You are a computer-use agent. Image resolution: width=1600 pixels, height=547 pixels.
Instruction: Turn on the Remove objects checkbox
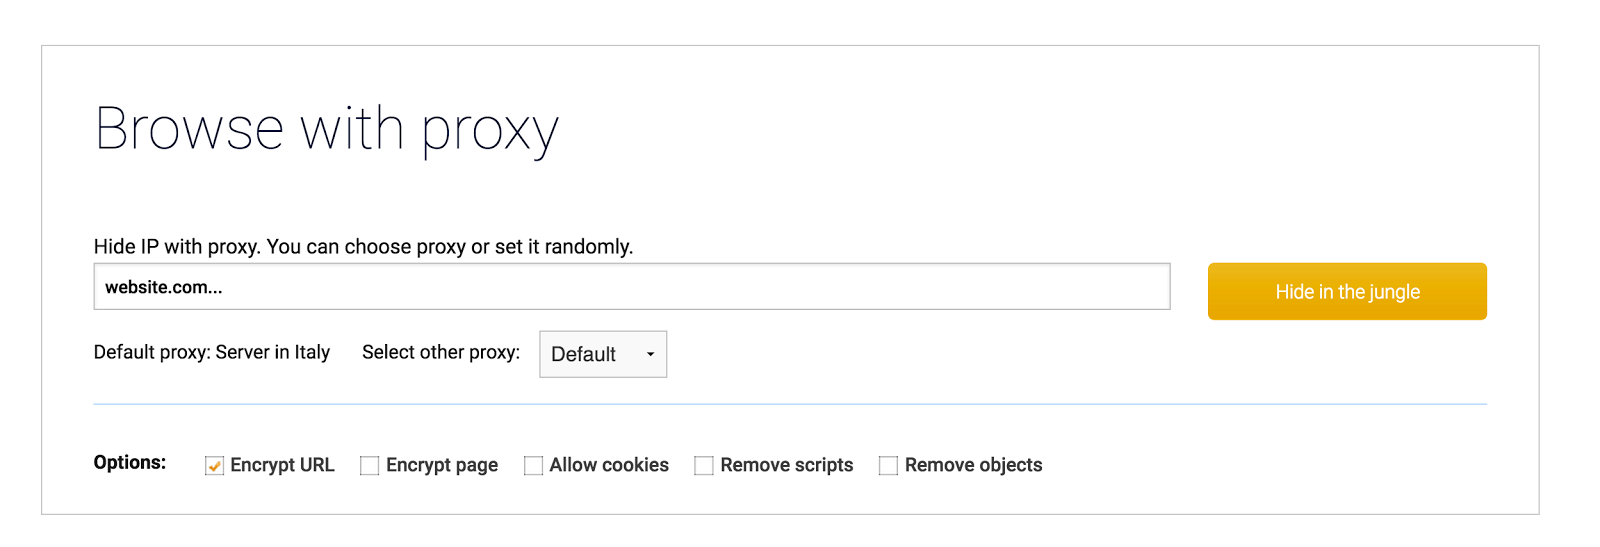pos(888,466)
